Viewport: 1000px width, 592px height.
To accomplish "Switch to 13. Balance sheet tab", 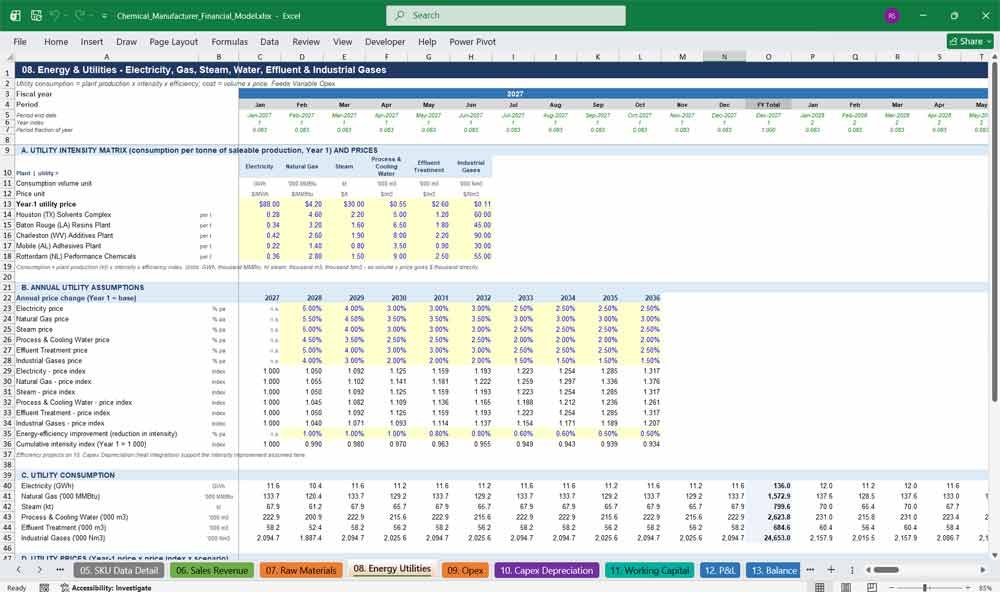I will click(x=774, y=570).
